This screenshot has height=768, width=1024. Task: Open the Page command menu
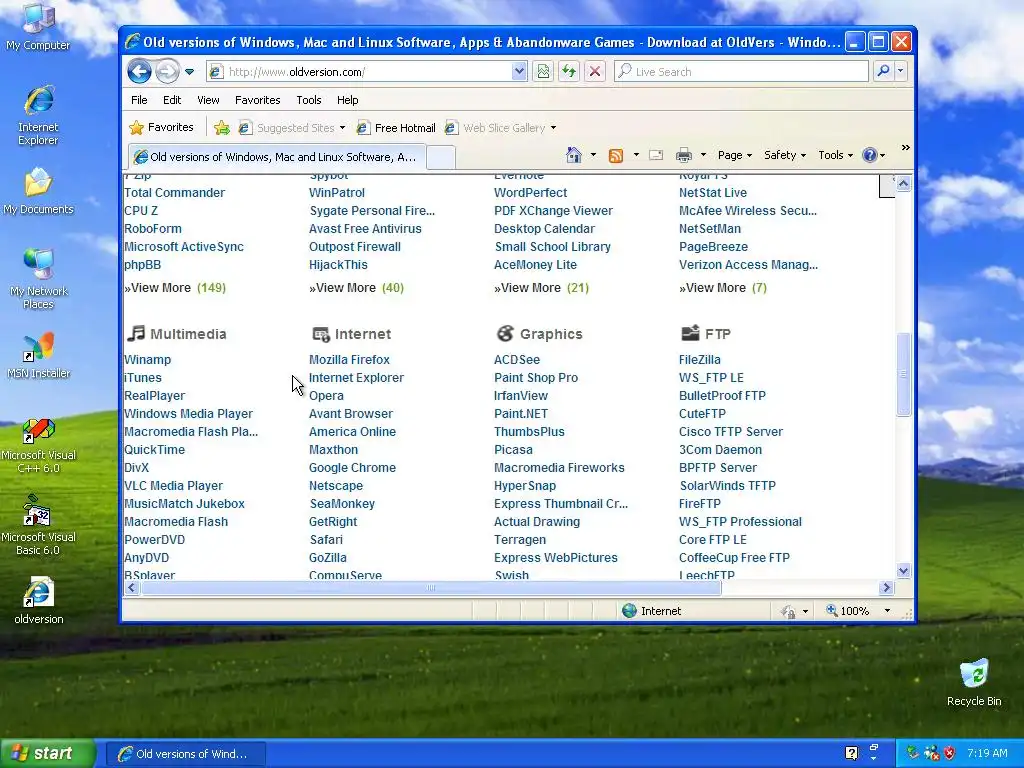(735, 155)
